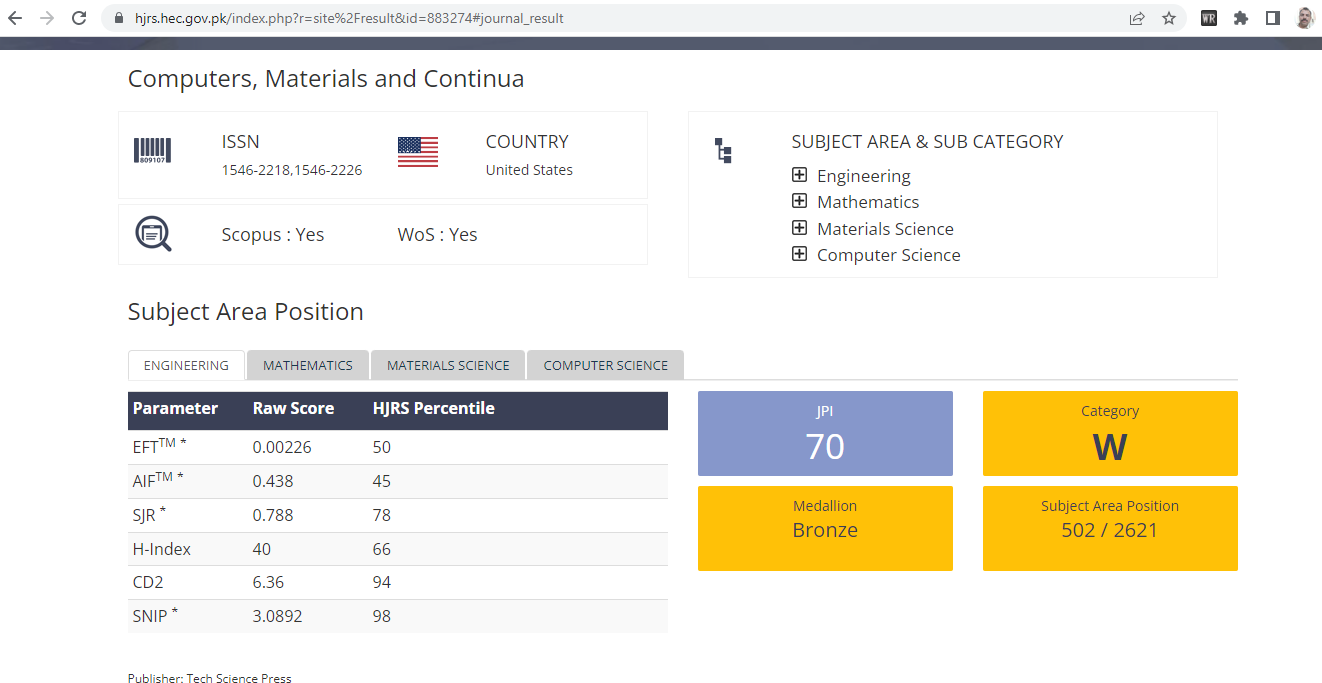This screenshot has width=1322, height=683.
Task: Click the raw score 3.0892
Action: point(277,616)
